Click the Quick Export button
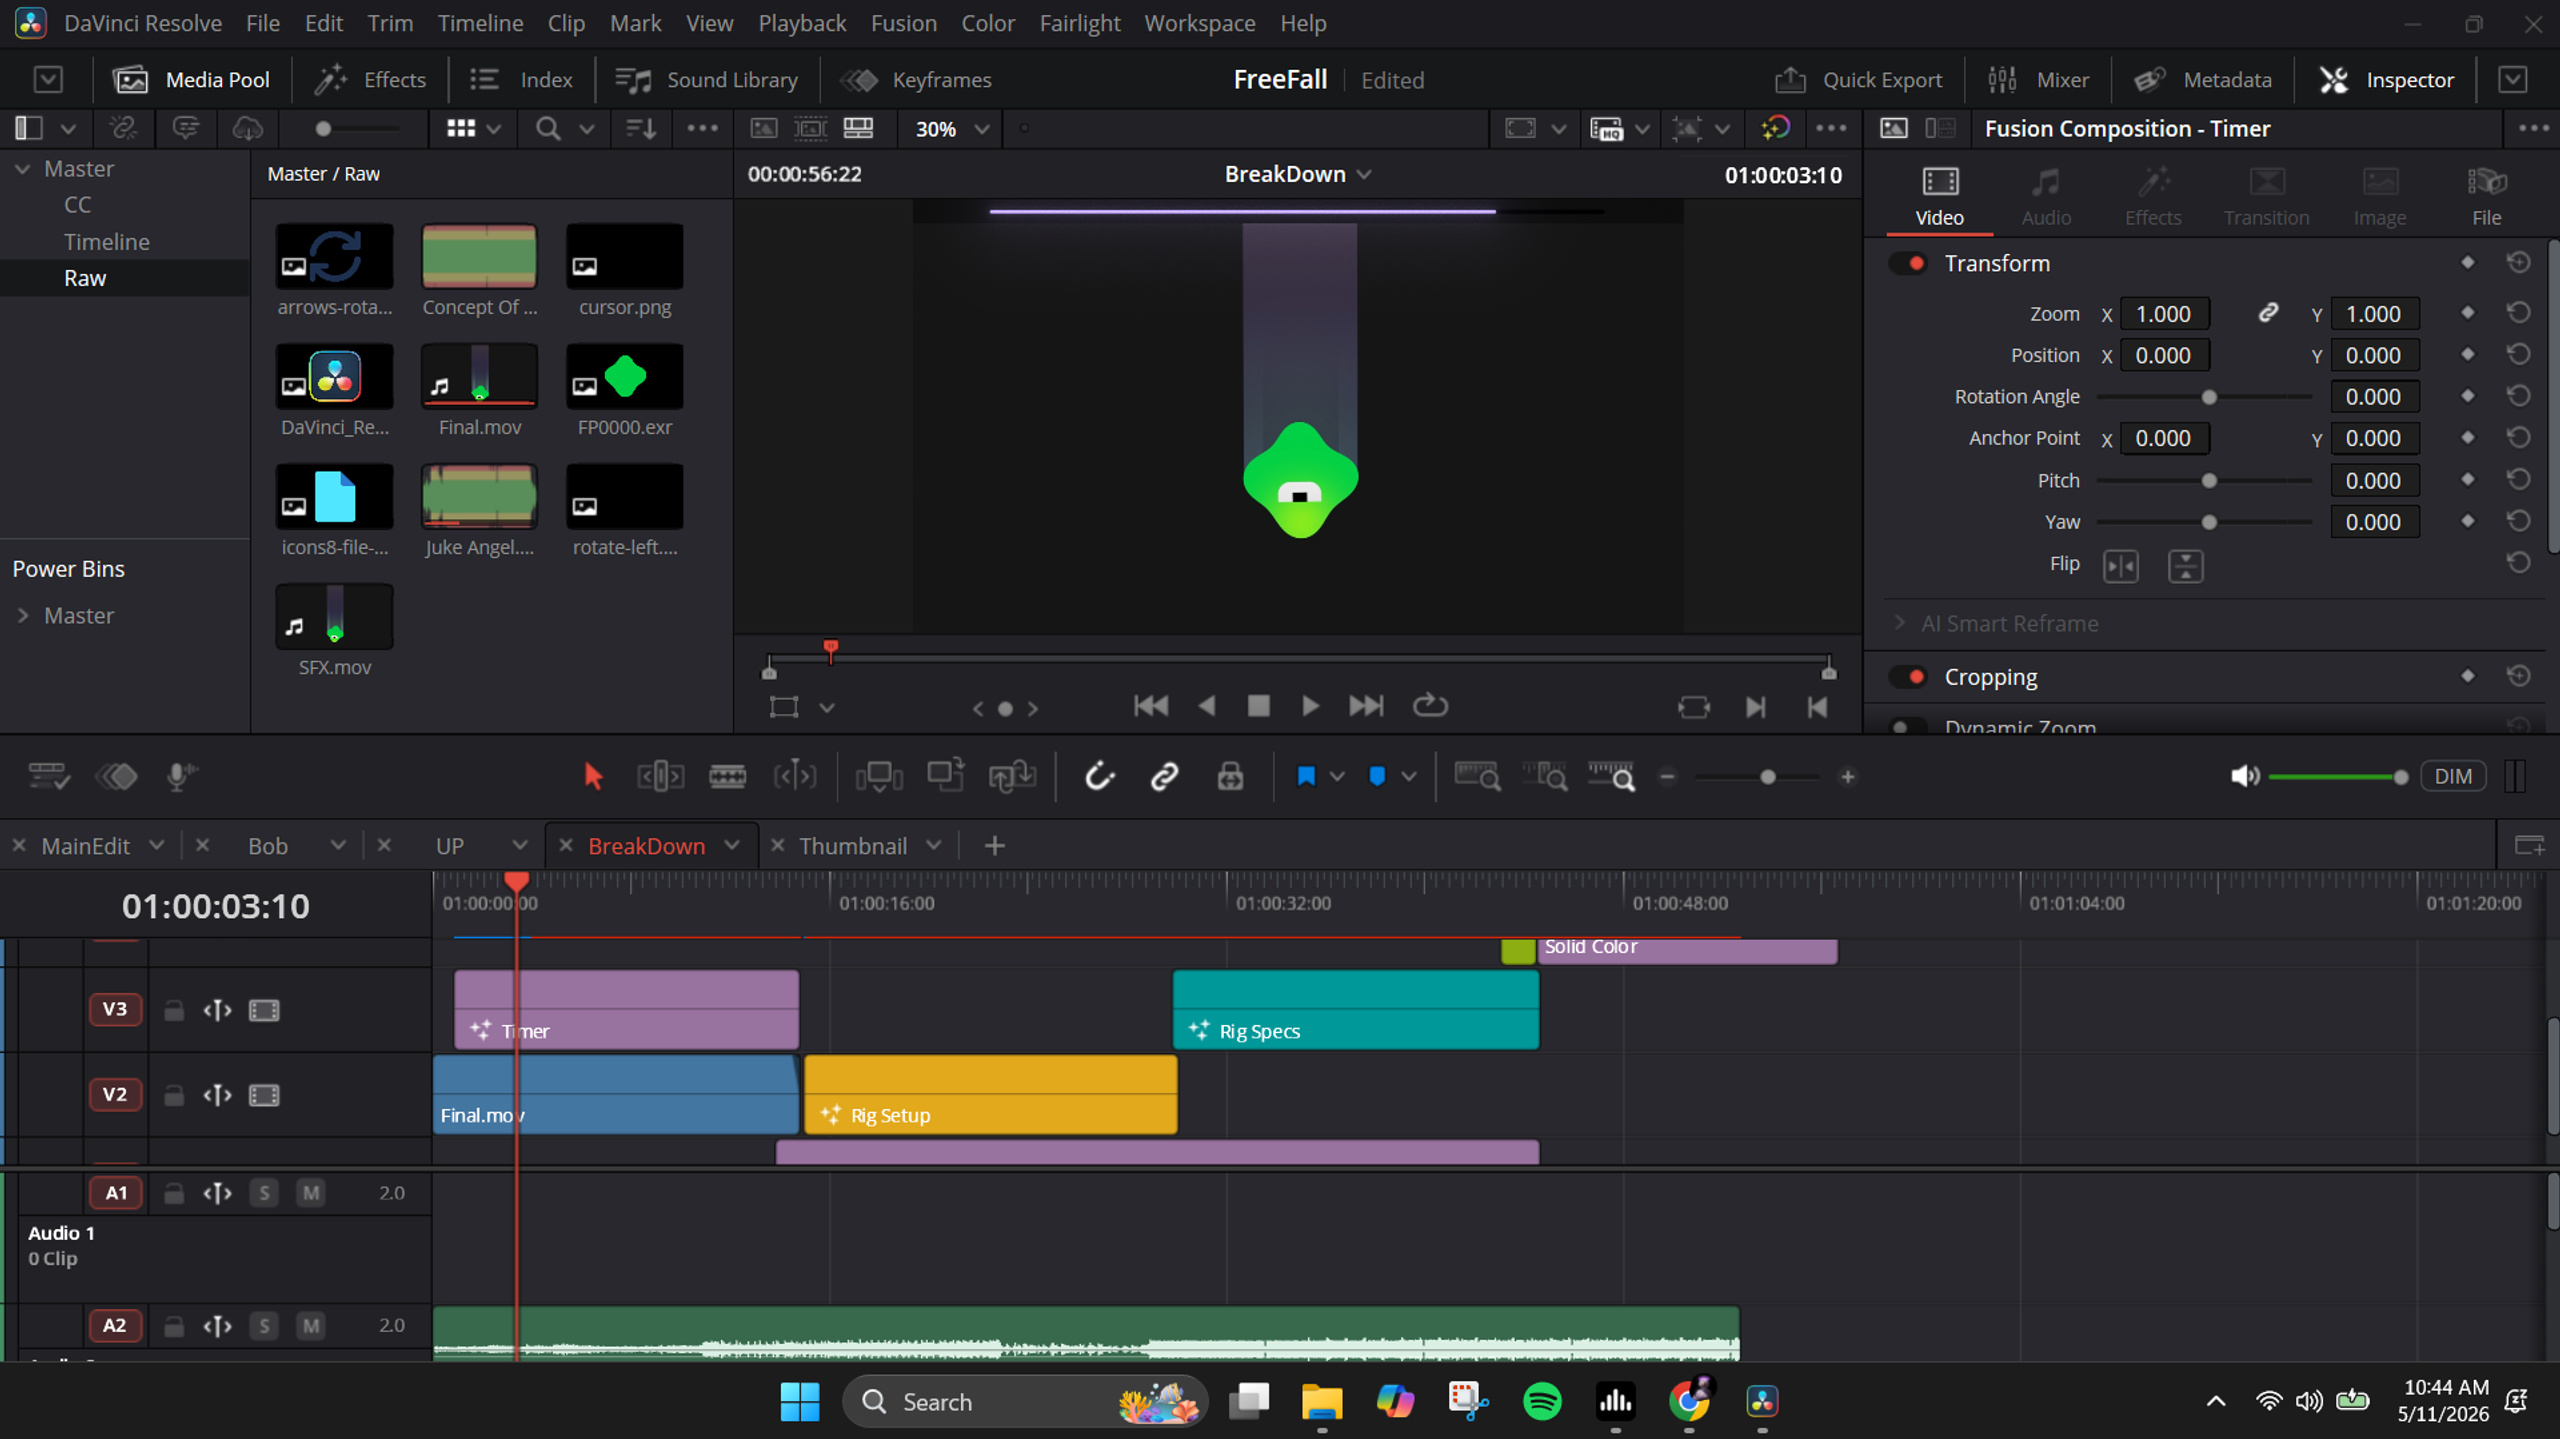Screen dimensions: 2560x1439 [x=1858, y=80]
